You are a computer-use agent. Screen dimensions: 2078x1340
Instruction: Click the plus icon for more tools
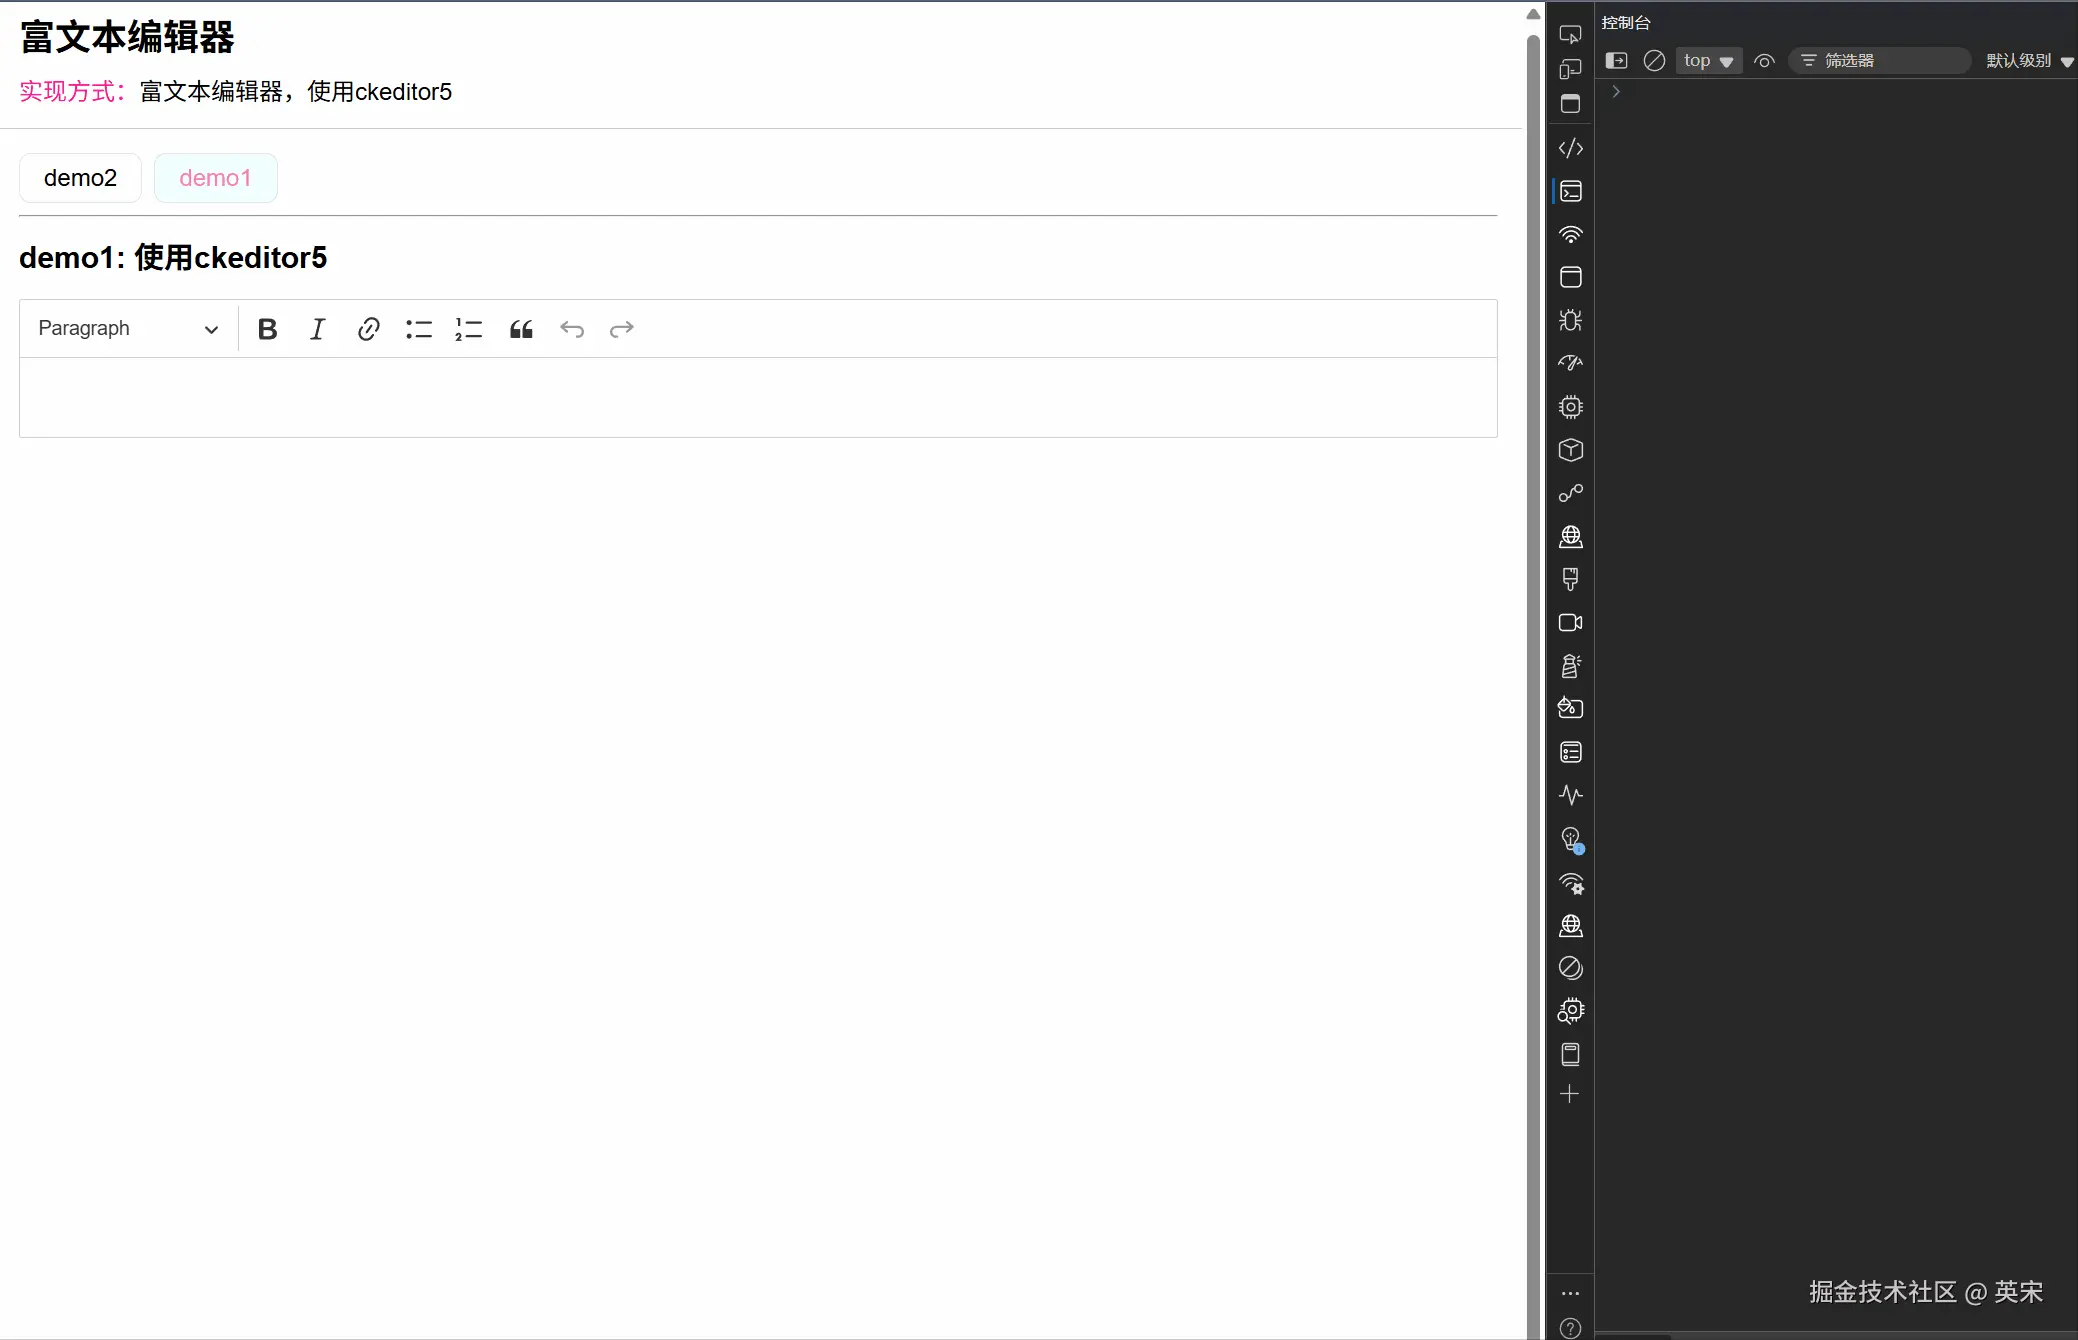click(1570, 1094)
